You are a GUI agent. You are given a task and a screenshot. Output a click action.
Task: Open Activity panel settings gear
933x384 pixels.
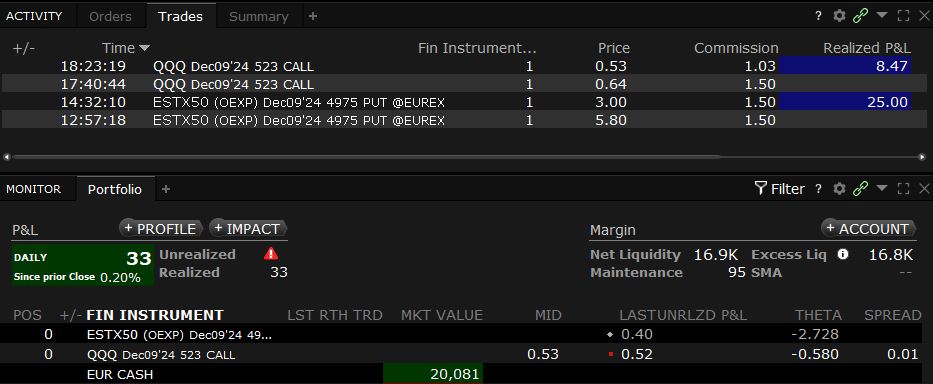(839, 16)
